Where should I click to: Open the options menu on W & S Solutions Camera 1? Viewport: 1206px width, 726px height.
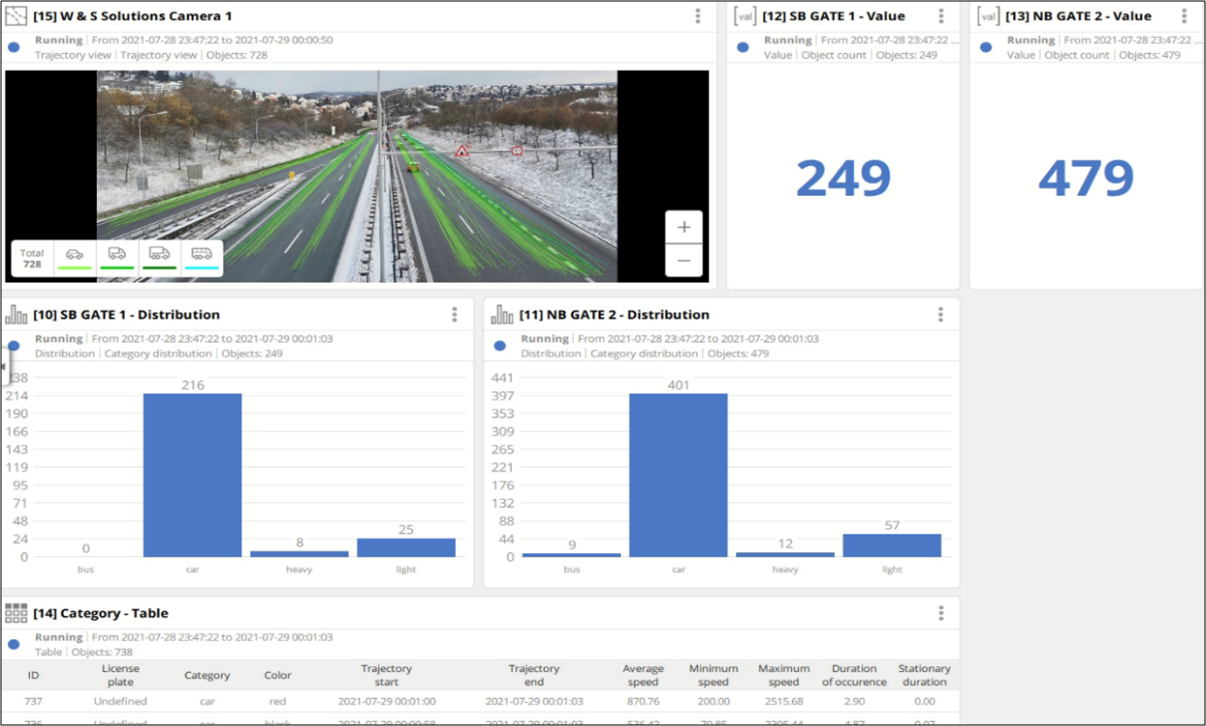tap(697, 15)
